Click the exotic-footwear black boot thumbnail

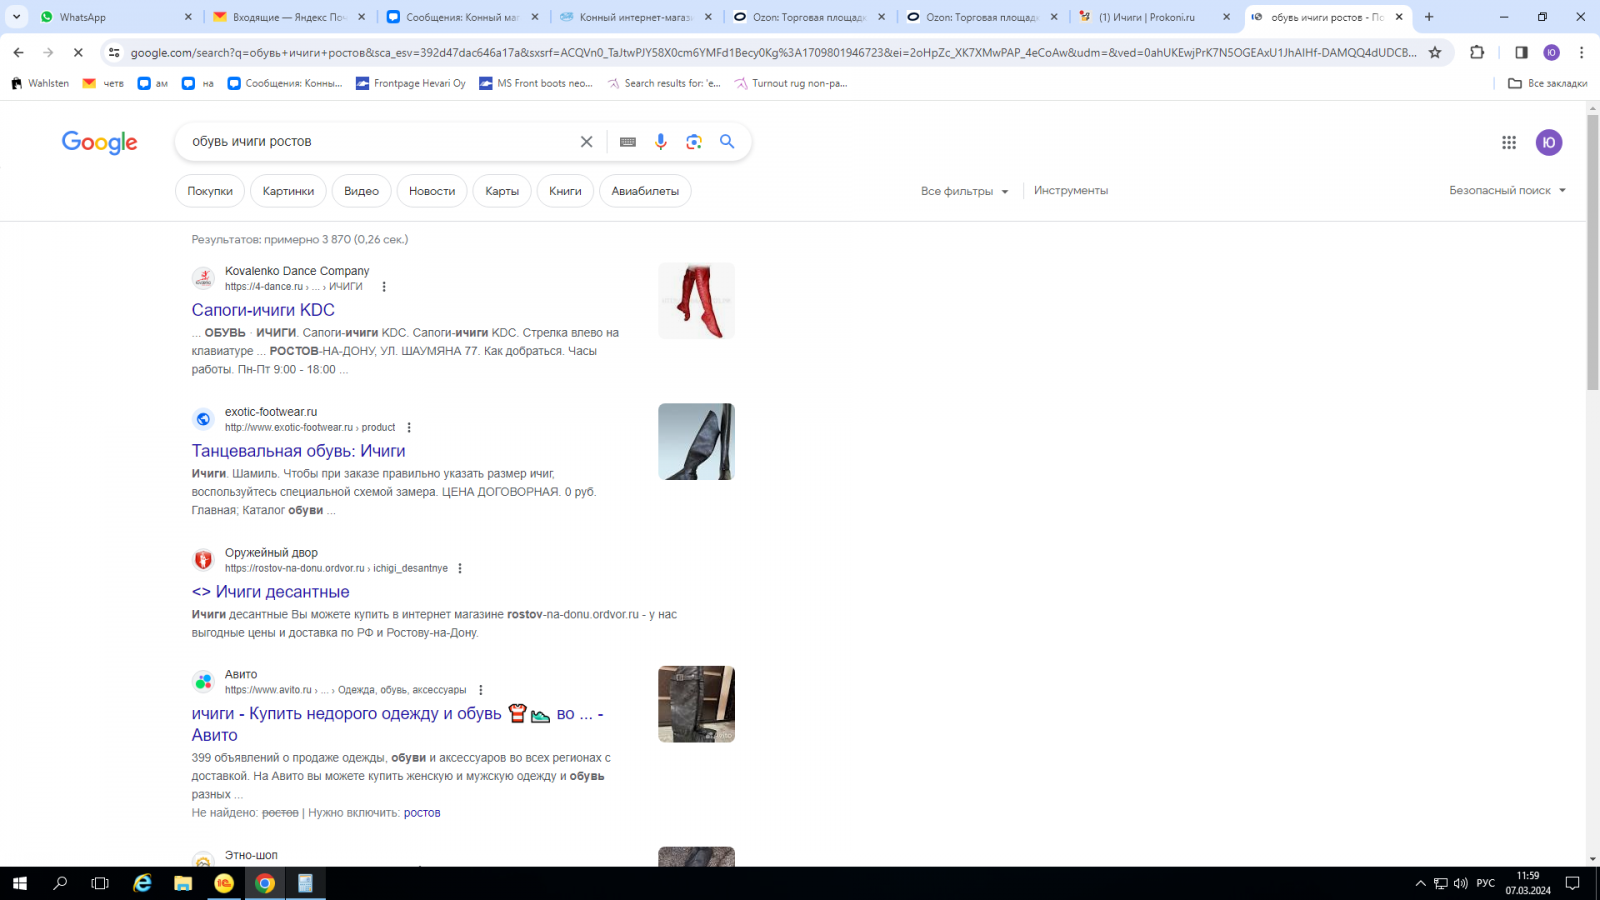coord(696,442)
